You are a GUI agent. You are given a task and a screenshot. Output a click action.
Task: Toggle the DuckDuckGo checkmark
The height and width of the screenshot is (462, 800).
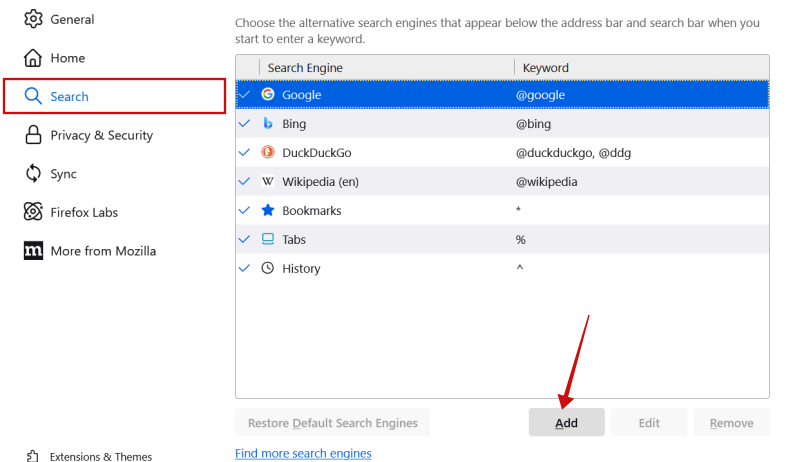pyautogui.click(x=244, y=152)
